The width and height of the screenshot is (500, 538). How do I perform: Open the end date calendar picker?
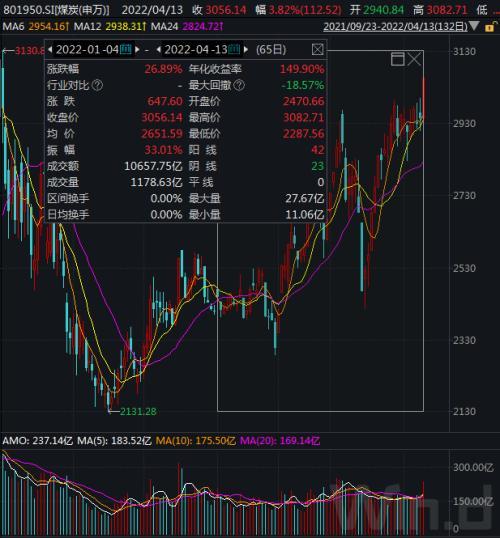(234, 50)
